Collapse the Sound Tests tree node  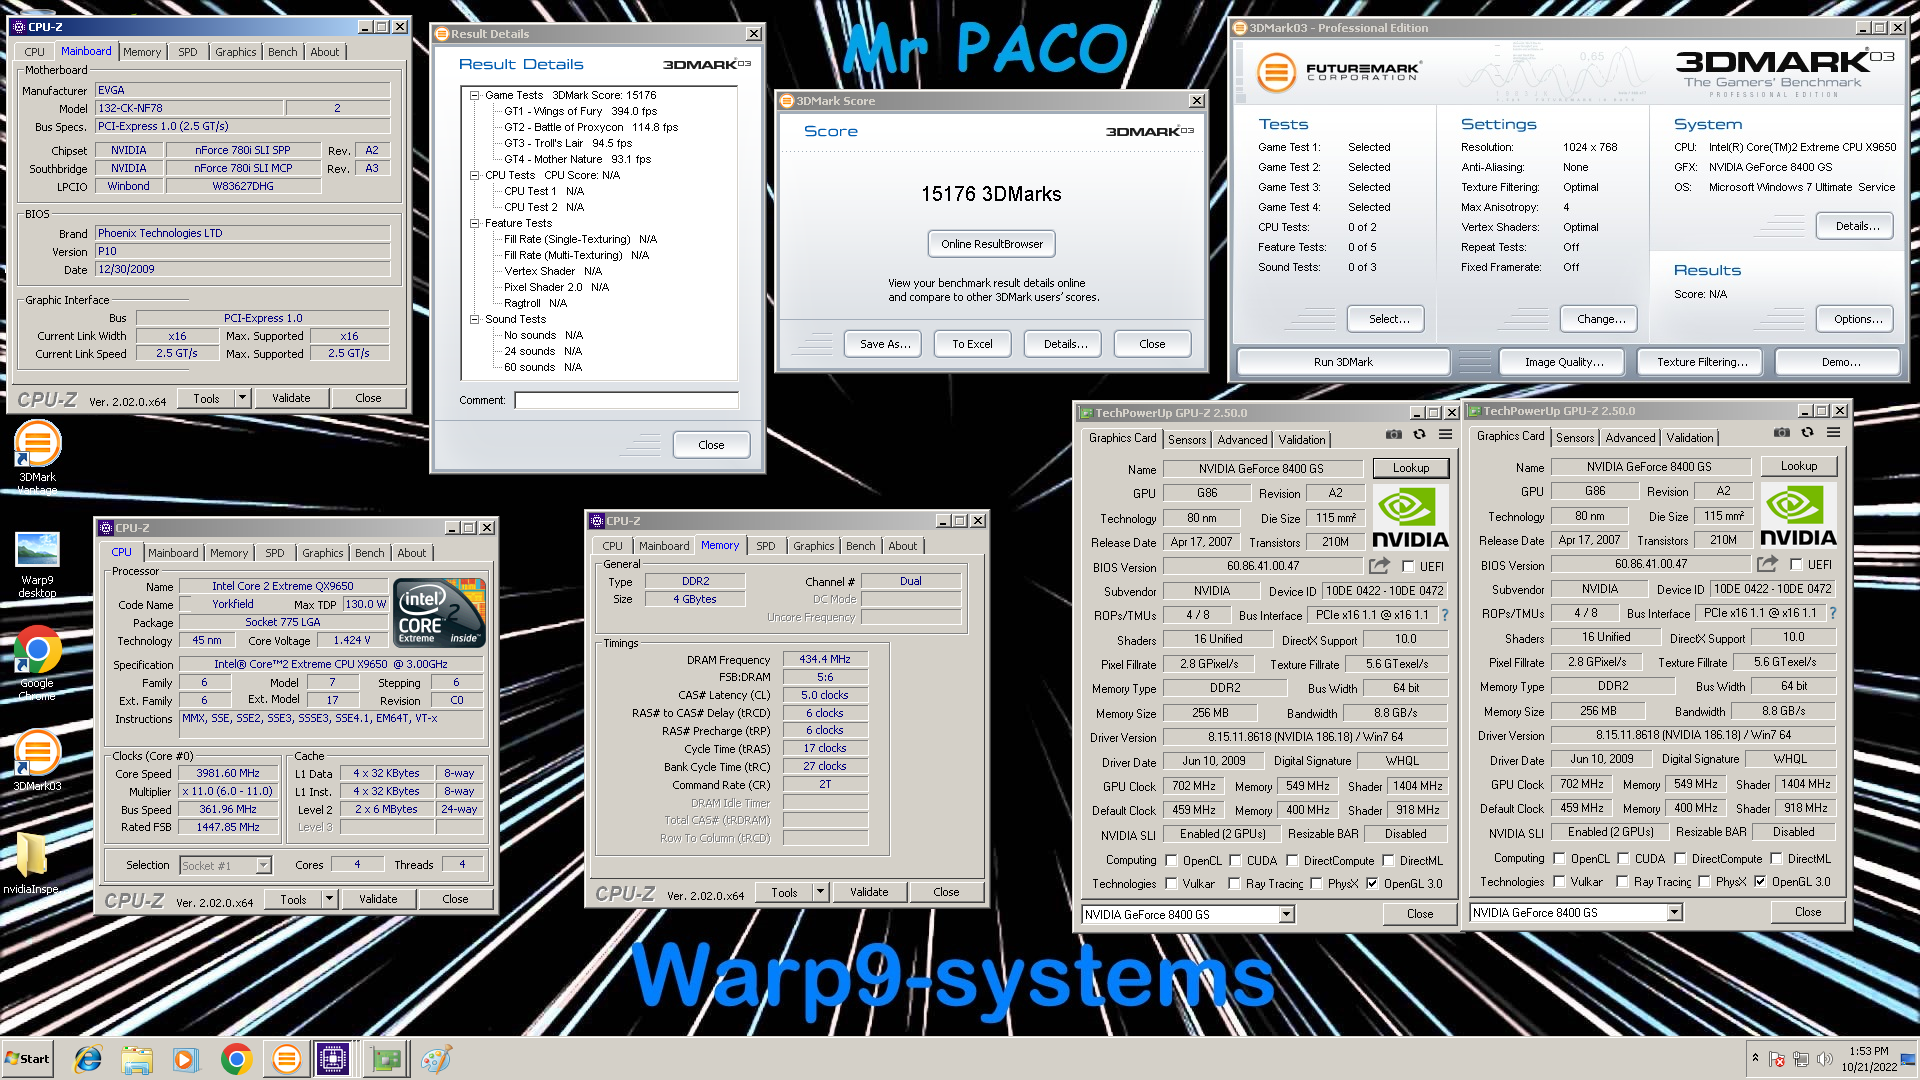[474, 320]
